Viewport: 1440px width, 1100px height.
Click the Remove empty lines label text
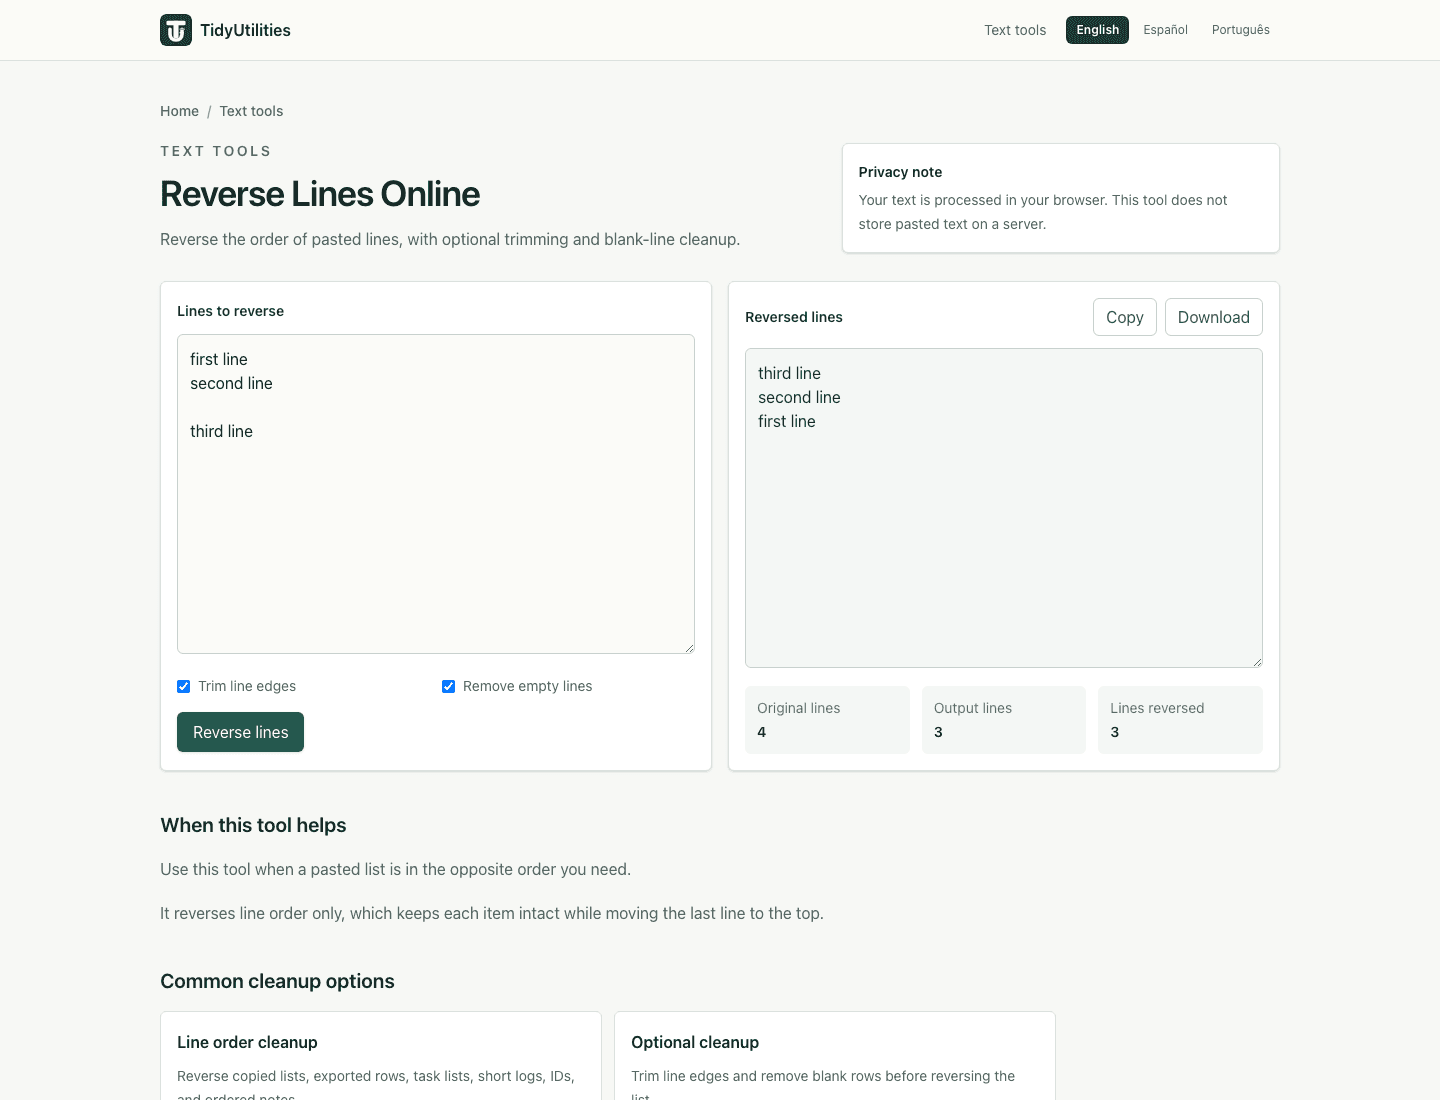[527, 686]
